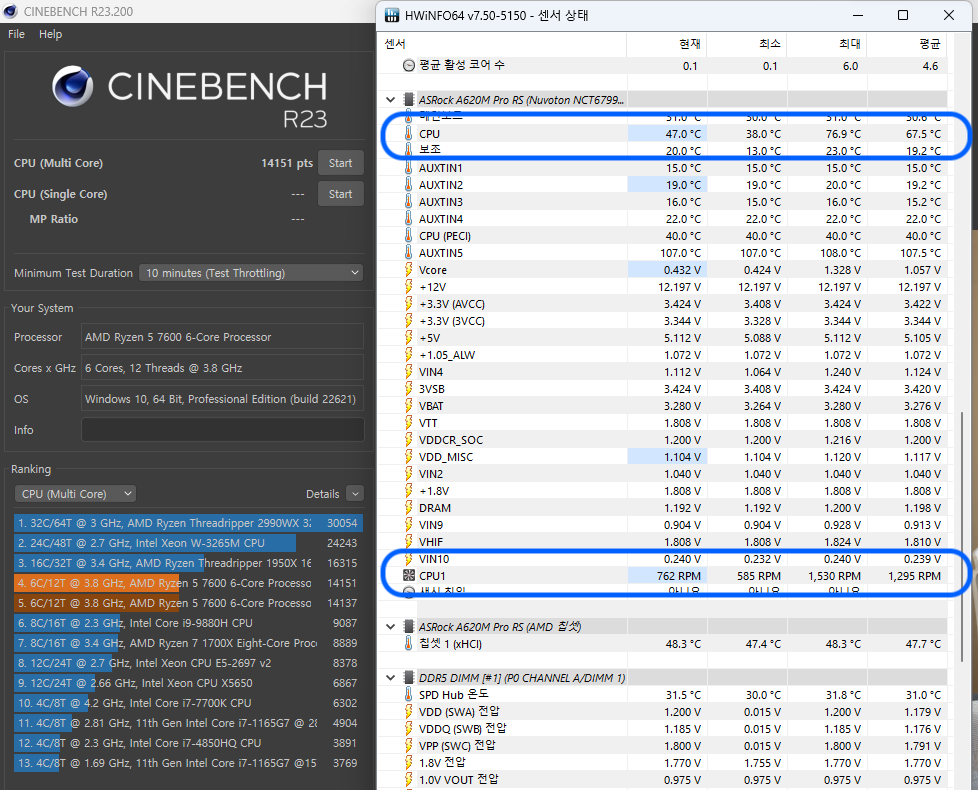
Task: Select the Core i7-4850HQ ranking entry
Action: tap(188, 743)
